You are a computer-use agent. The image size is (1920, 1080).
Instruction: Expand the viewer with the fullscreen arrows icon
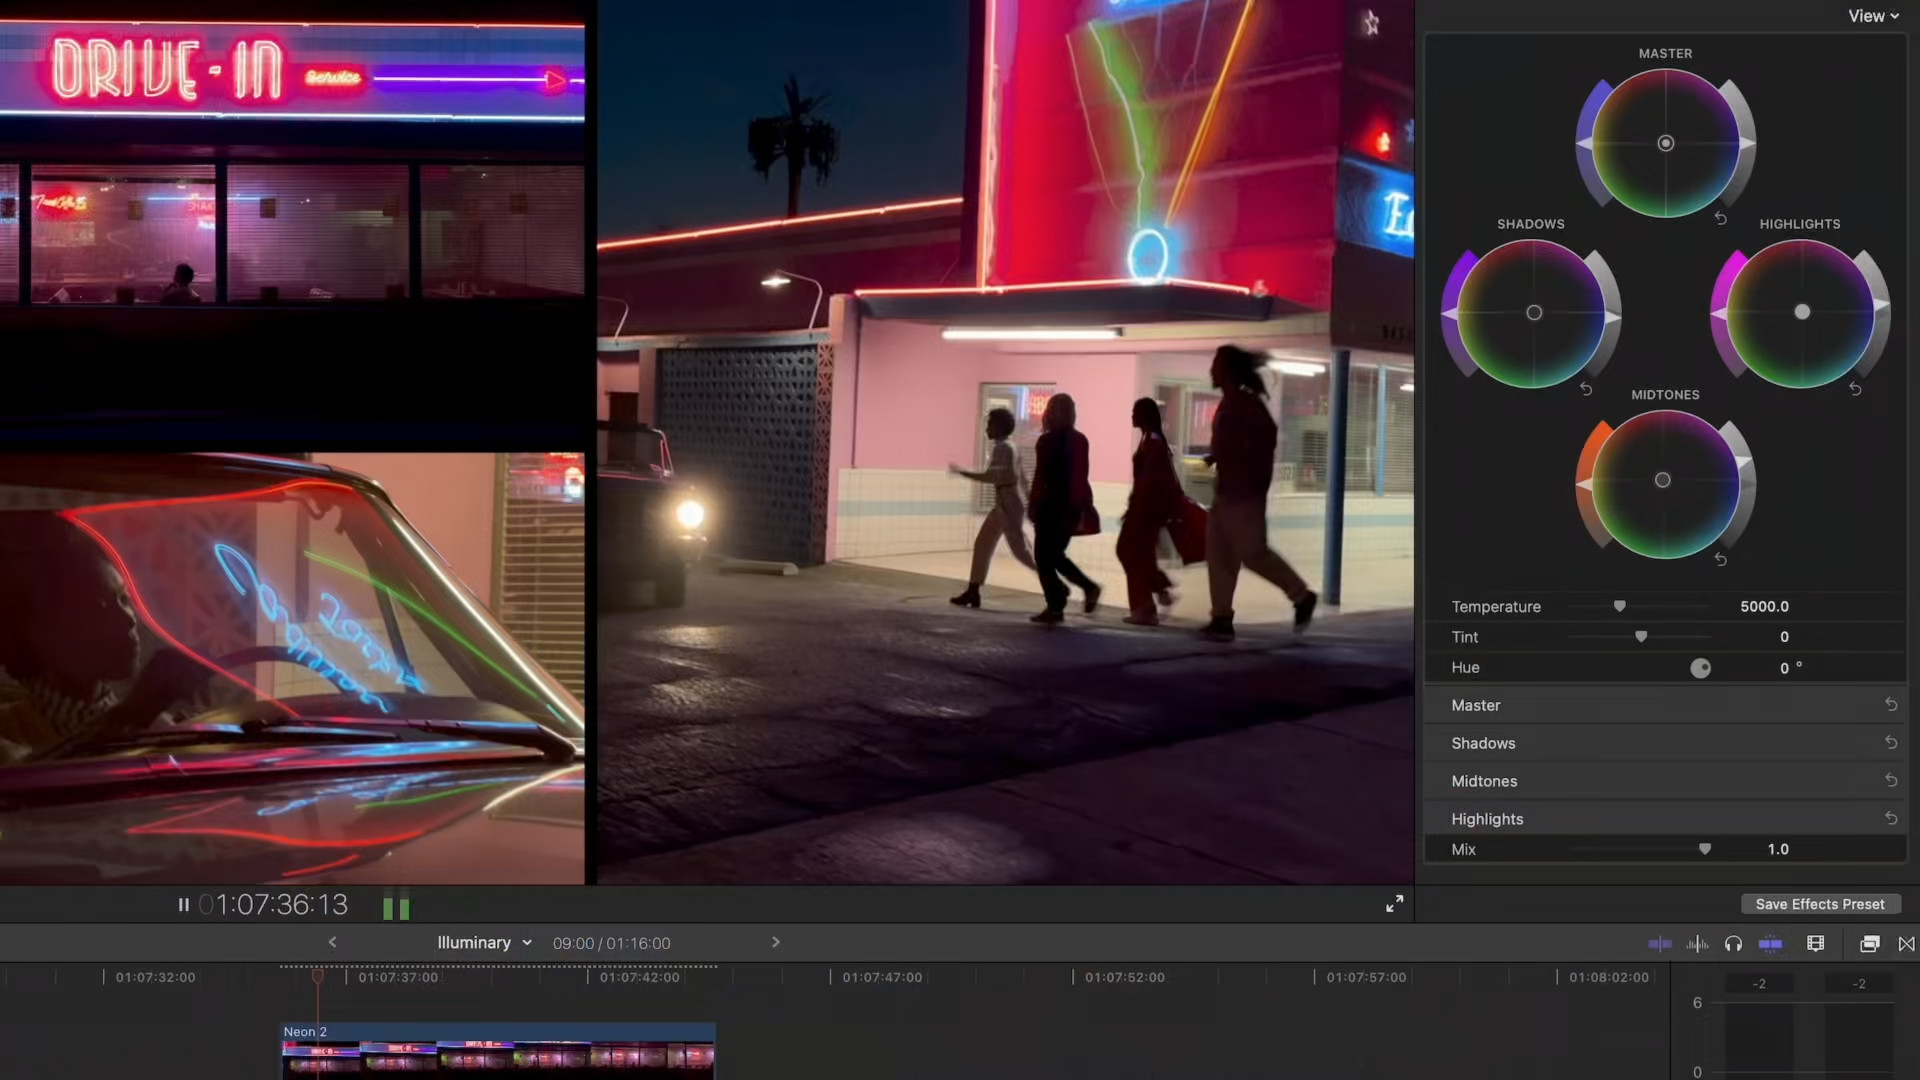point(1394,903)
